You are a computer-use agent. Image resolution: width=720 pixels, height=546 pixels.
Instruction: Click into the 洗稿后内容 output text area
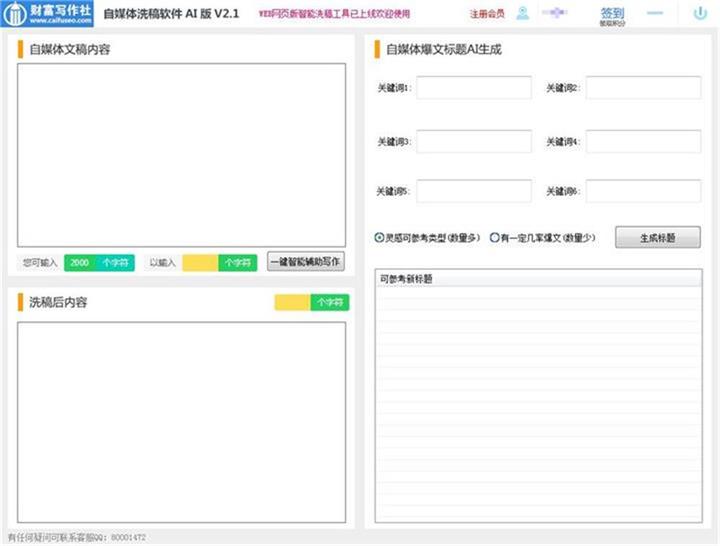point(181,422)
